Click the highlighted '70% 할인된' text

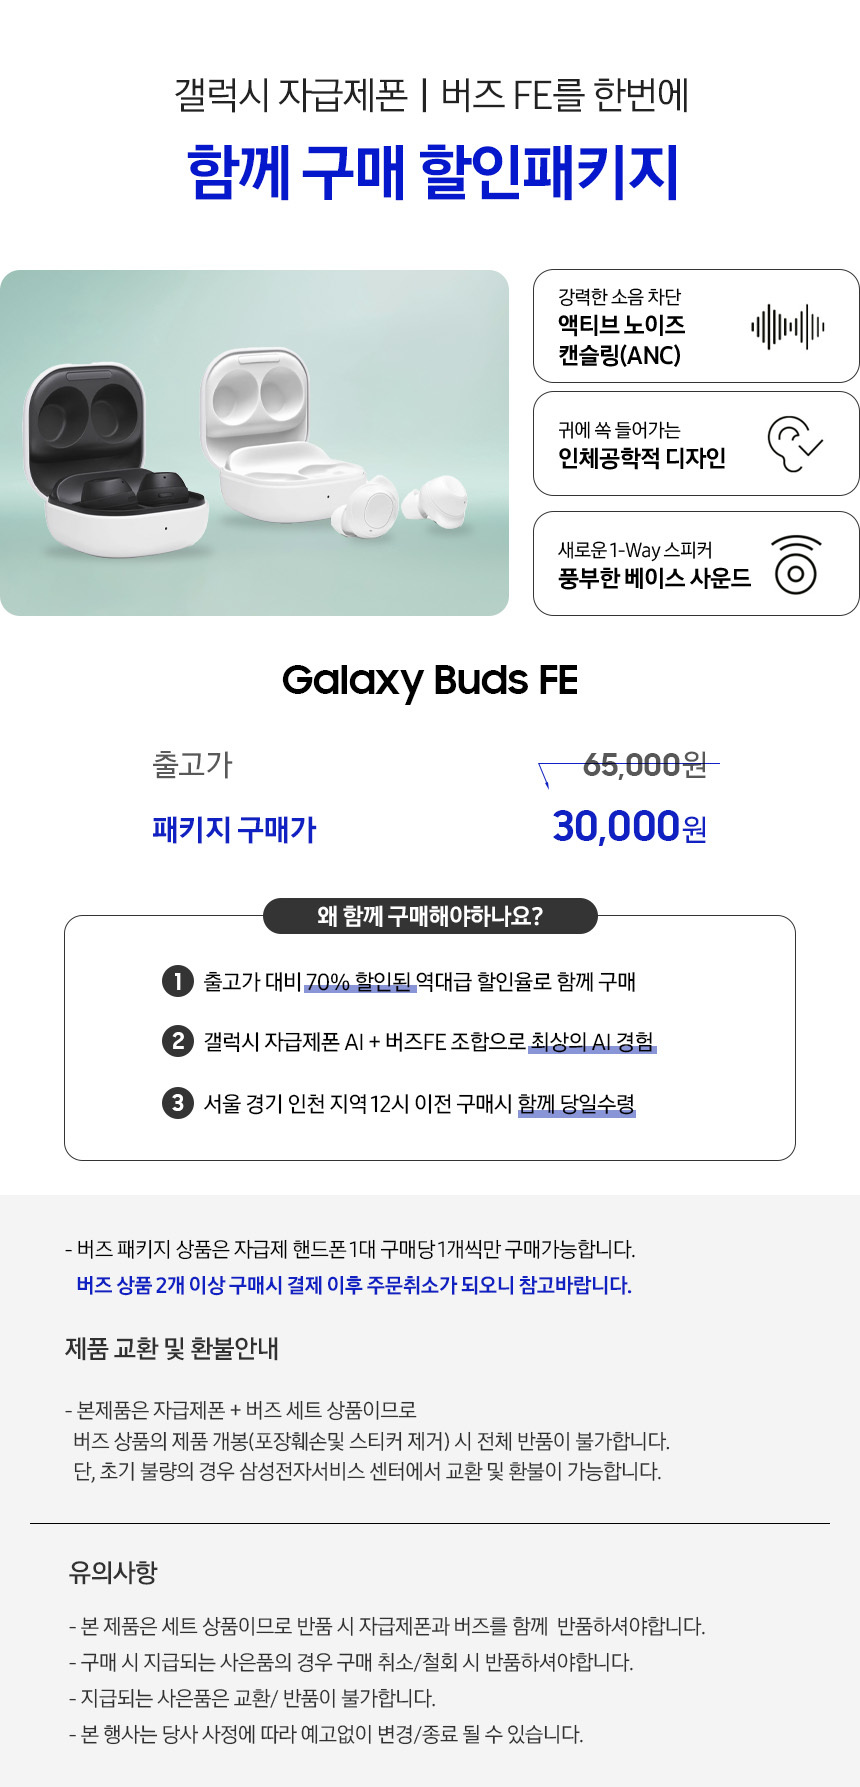click(359, 982)
